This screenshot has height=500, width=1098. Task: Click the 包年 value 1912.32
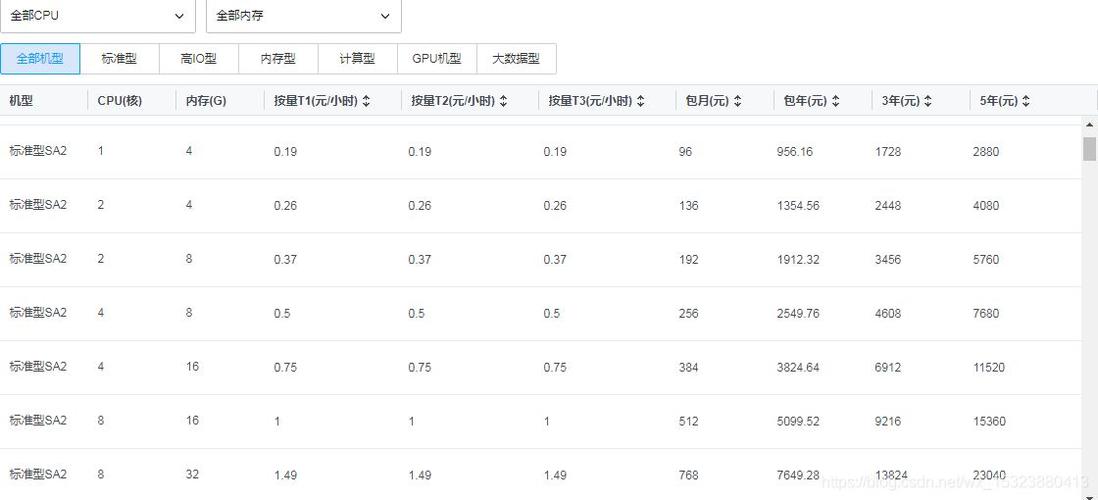pos(798,260)
